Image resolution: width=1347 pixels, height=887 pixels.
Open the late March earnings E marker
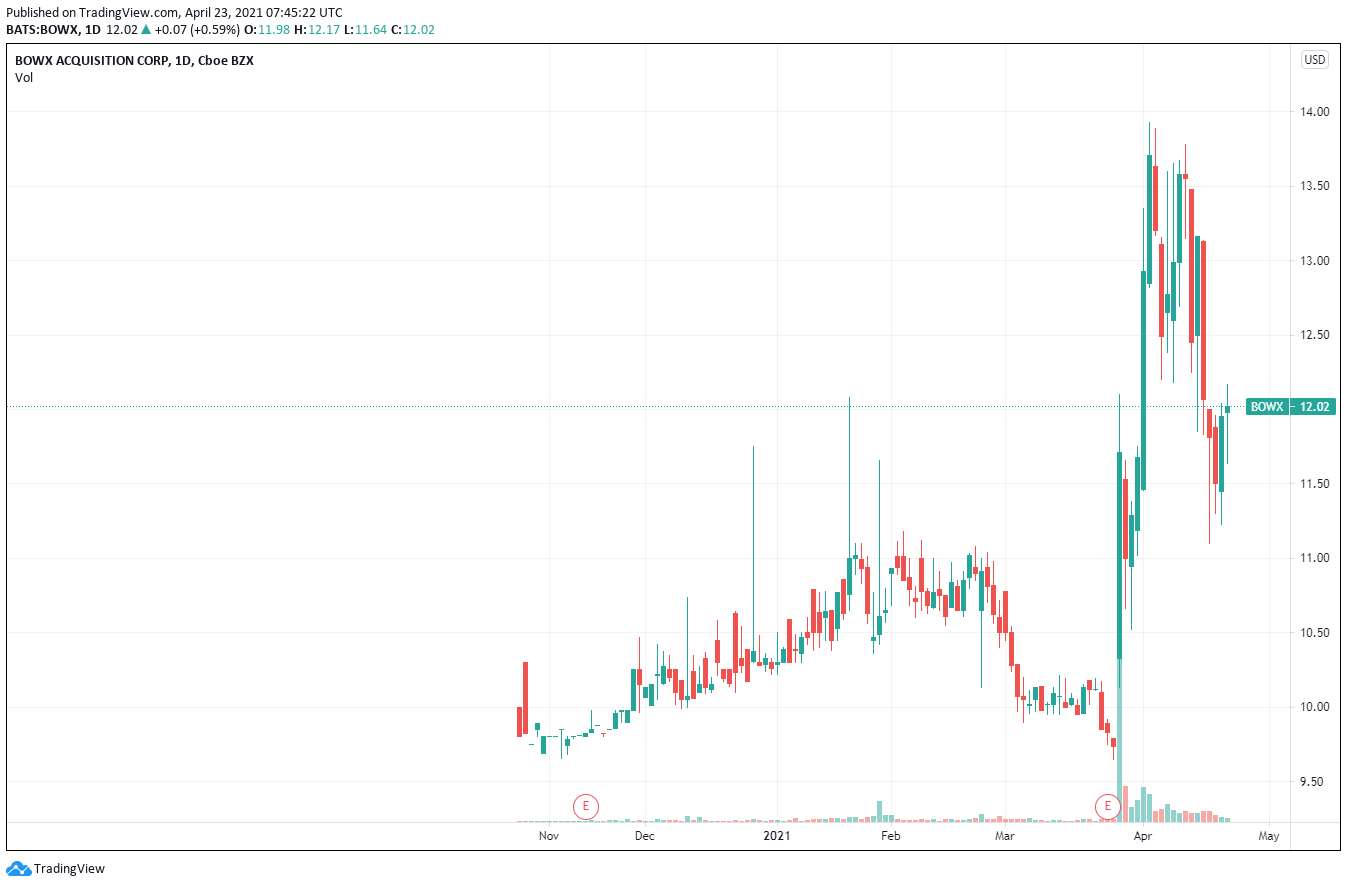[x=1107, y=806]
